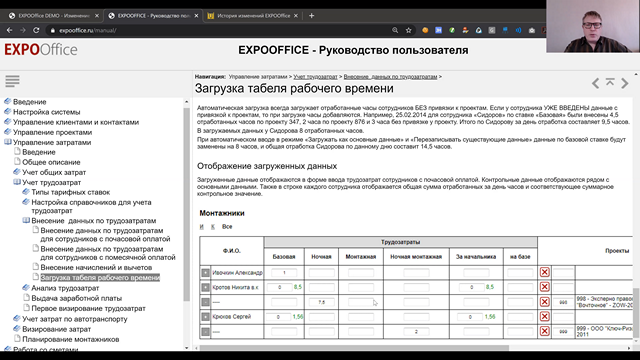
Task: Click the Все filter link
Action: pyautogui.click(x=227, y=227)
